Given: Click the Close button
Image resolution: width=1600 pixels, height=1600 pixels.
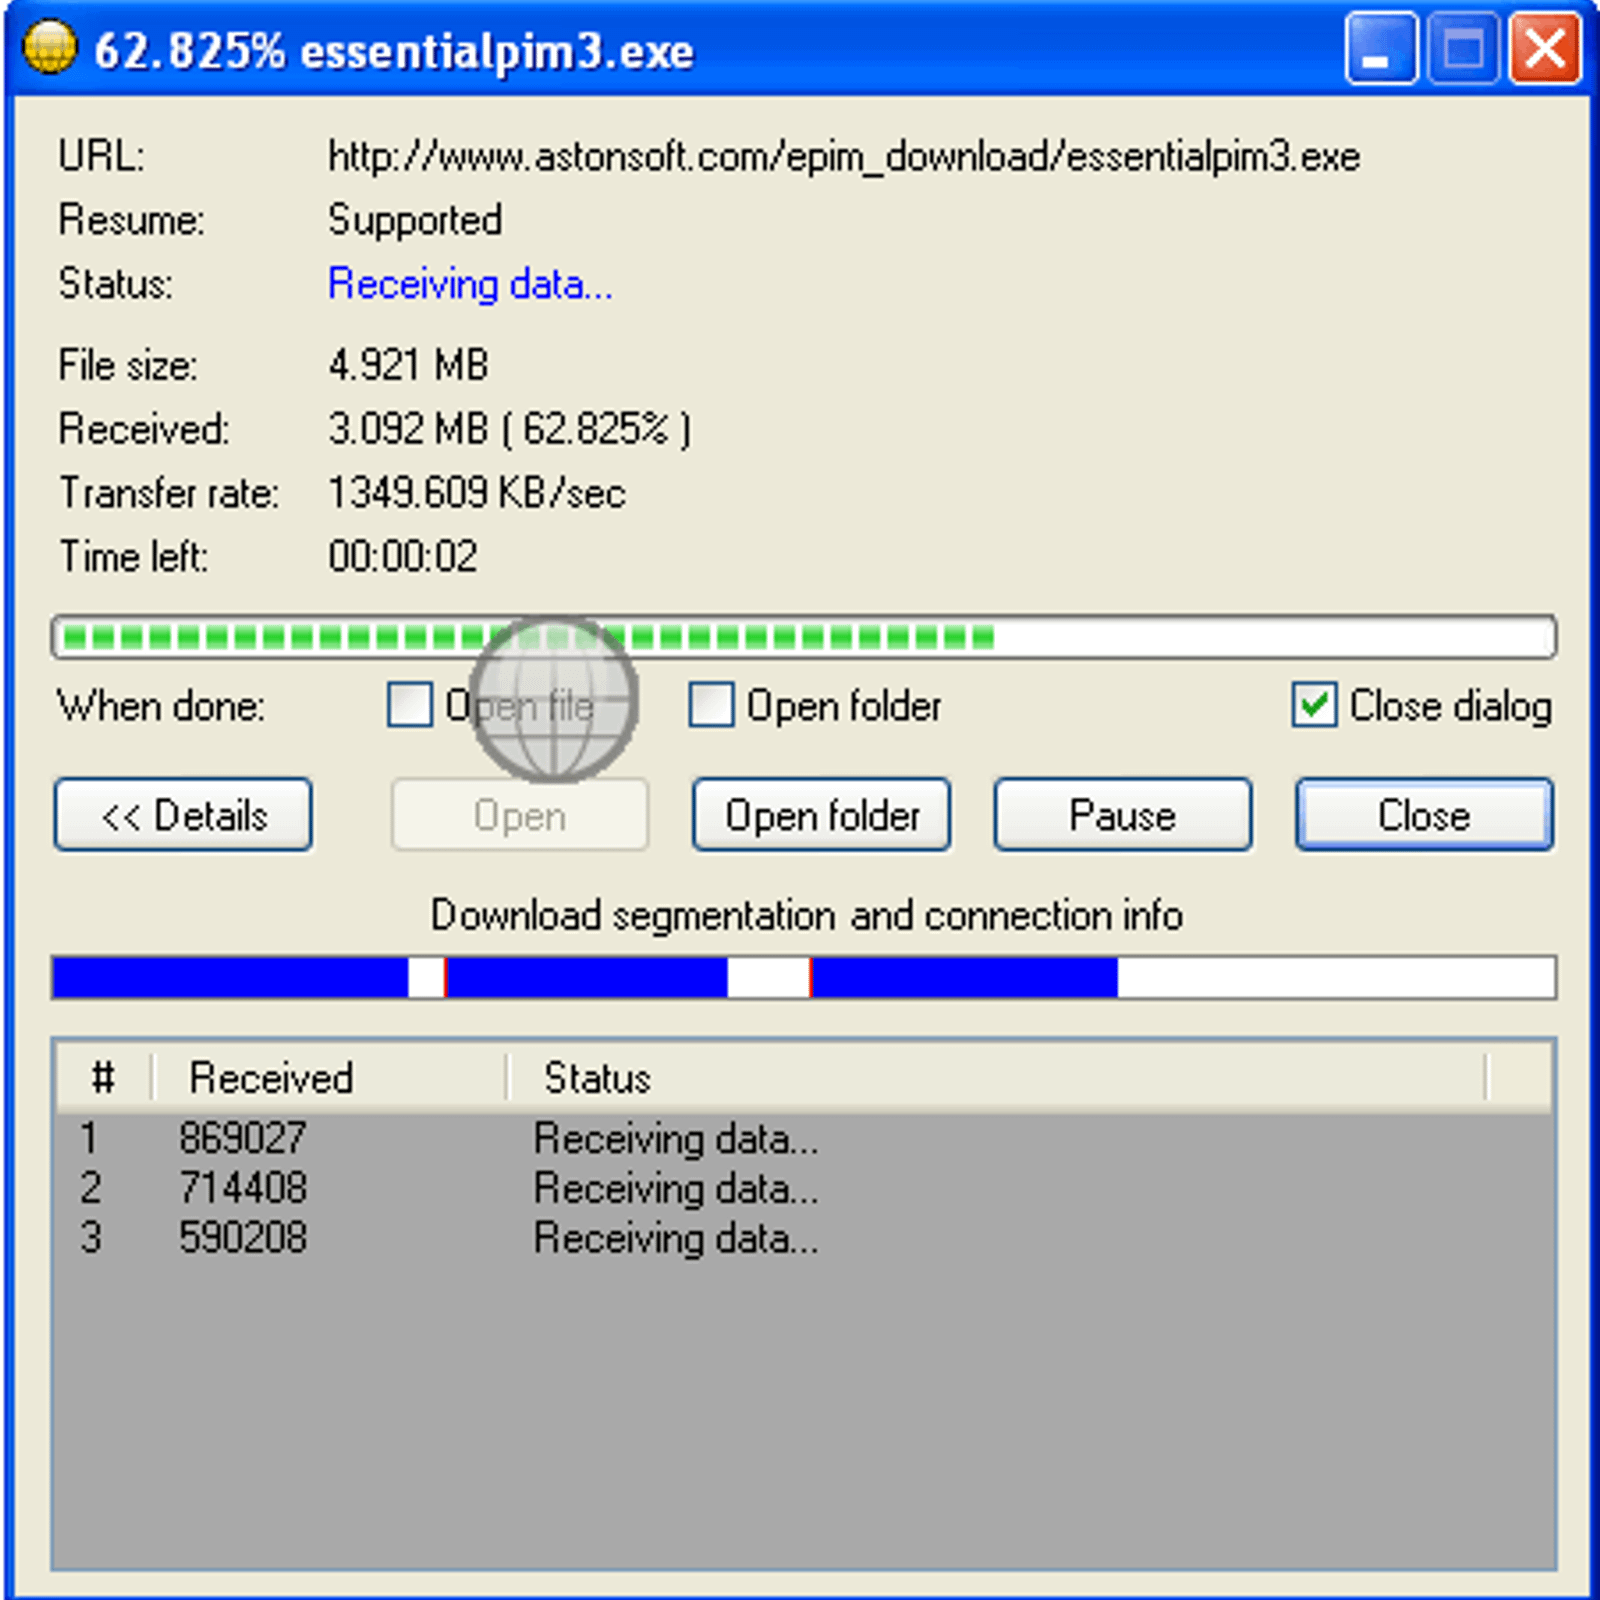Looking at the screenshot, I should (x=1424, y=815).
